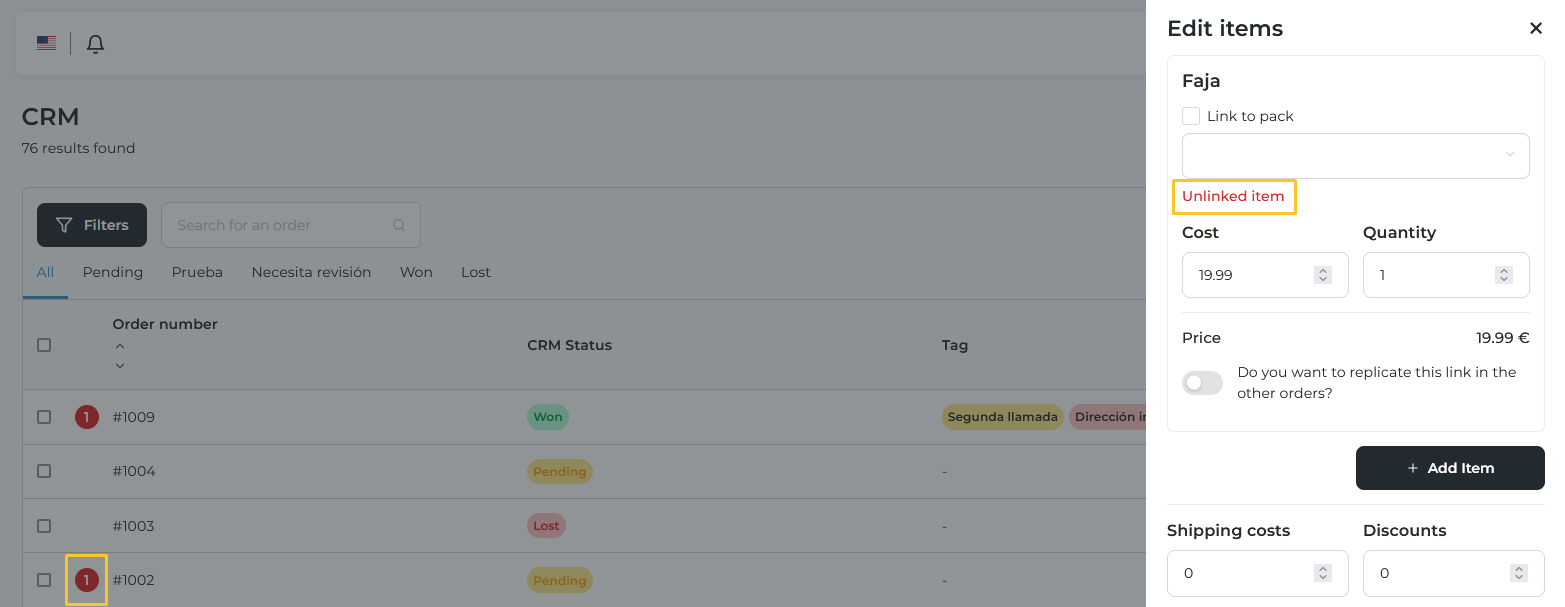Click red alert badge on order #1009

(87, 417)
